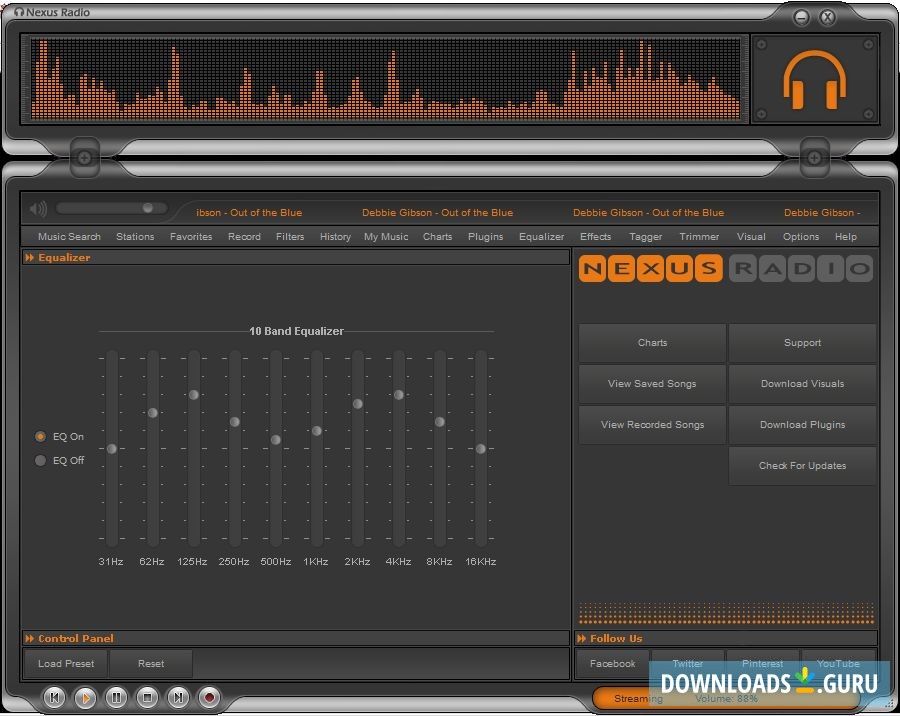Select EQ Off
900x716 pixels.
click(41, 460)
